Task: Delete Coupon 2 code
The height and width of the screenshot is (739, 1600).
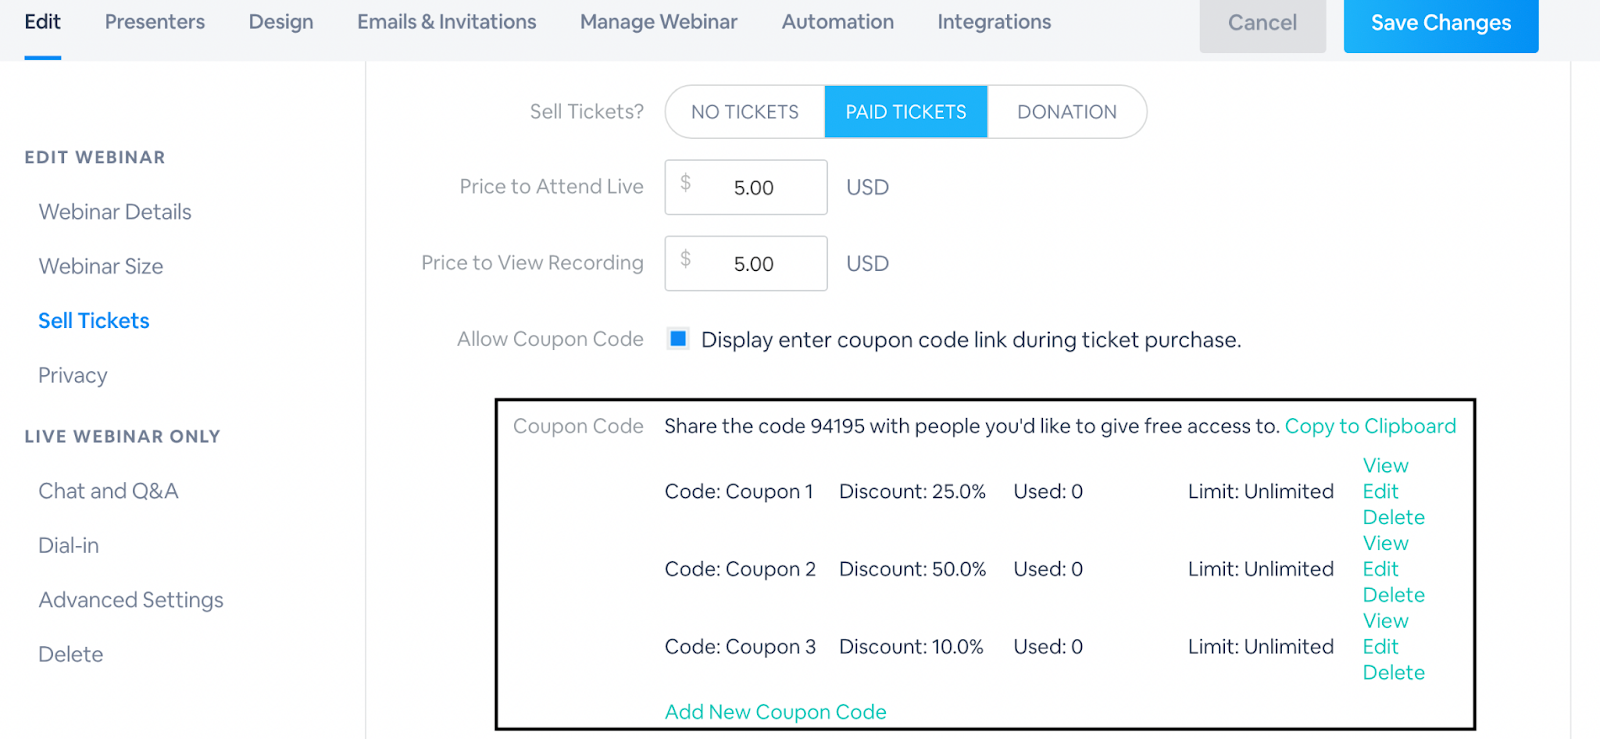Action: (x=1393, y=595)
